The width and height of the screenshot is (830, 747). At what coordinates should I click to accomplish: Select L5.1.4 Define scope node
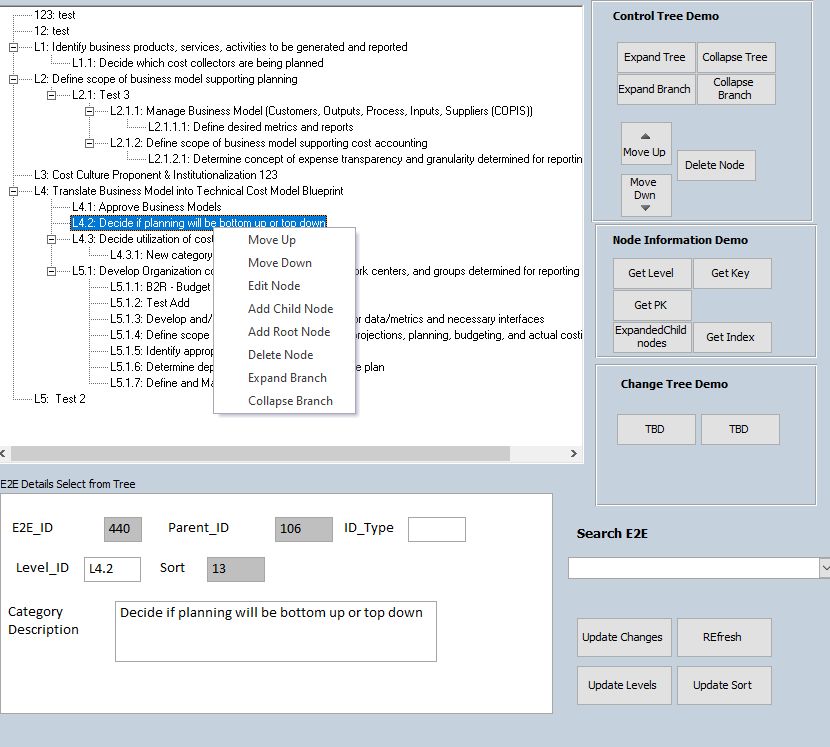tap(160, 335)
